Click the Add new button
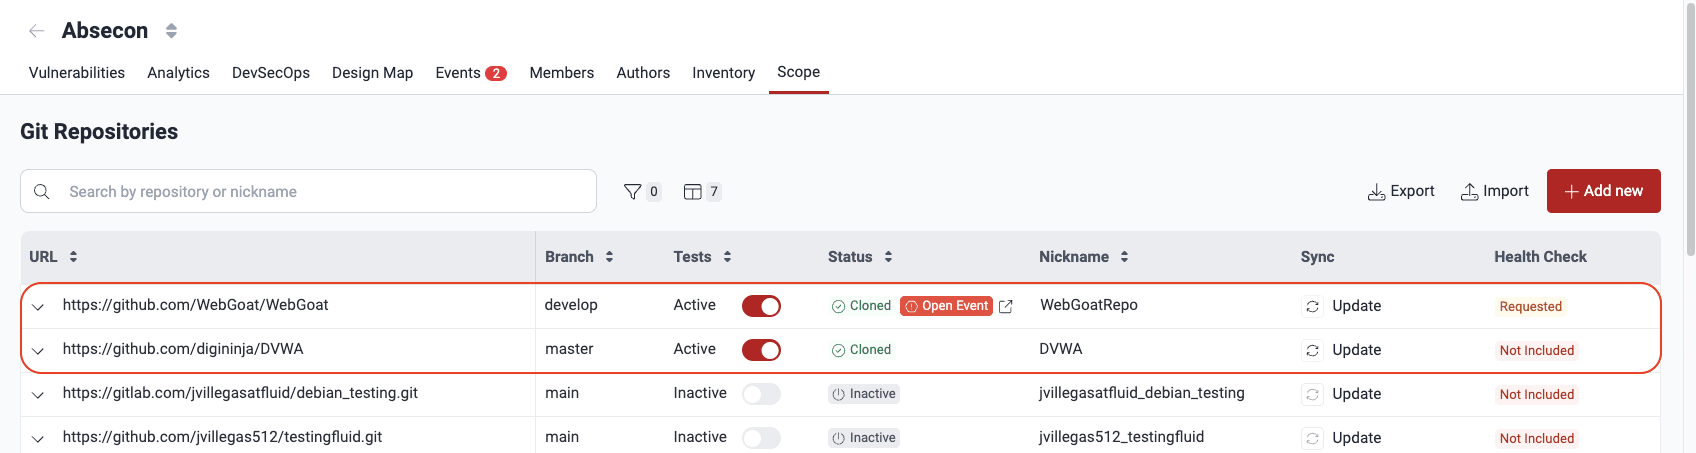 click(x=1603, y=191)
